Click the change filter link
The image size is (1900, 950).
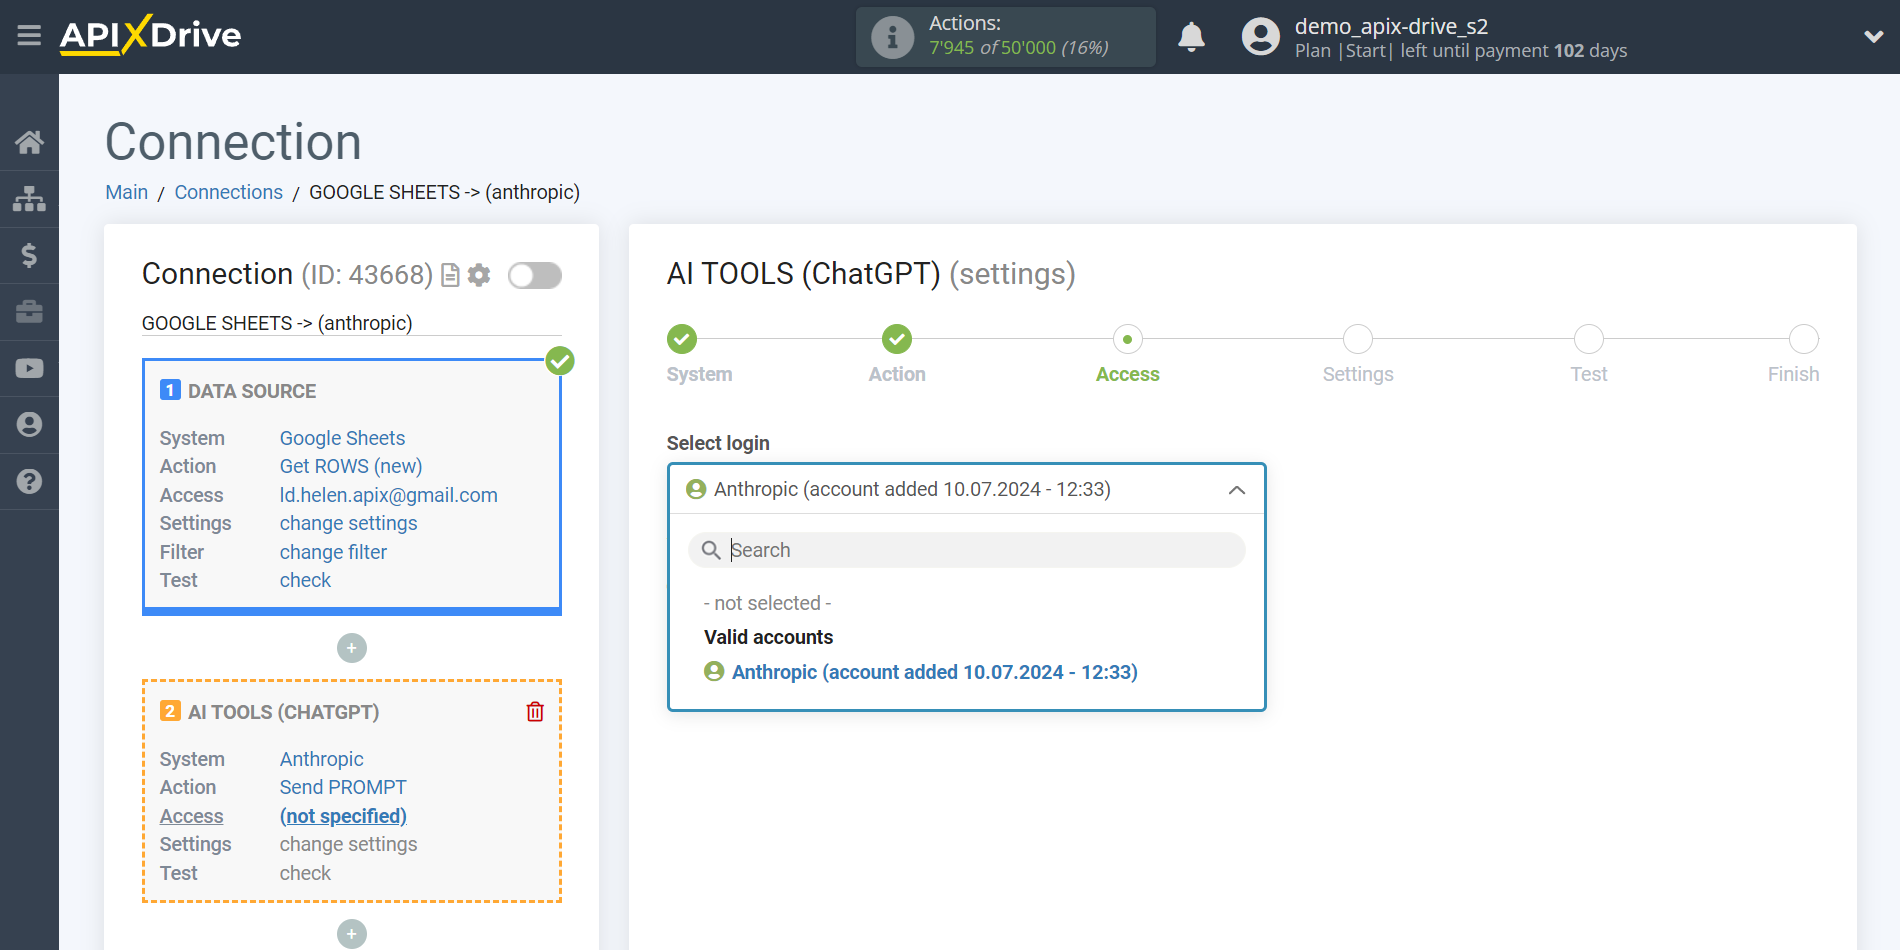point(333,552)
